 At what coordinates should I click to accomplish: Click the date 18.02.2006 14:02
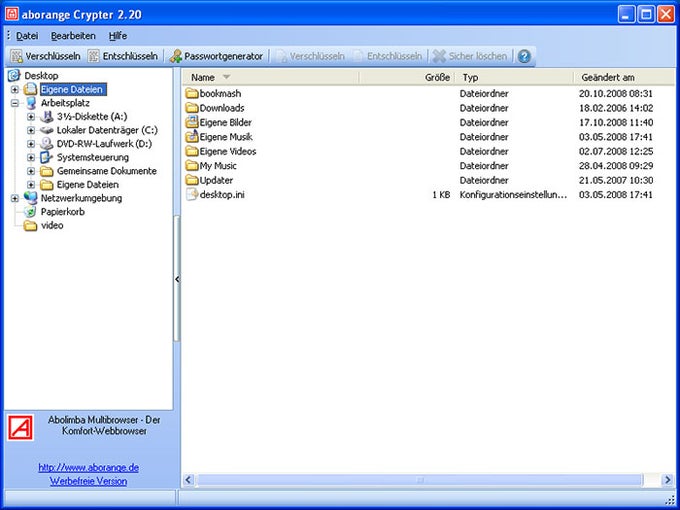click(616, 108)
